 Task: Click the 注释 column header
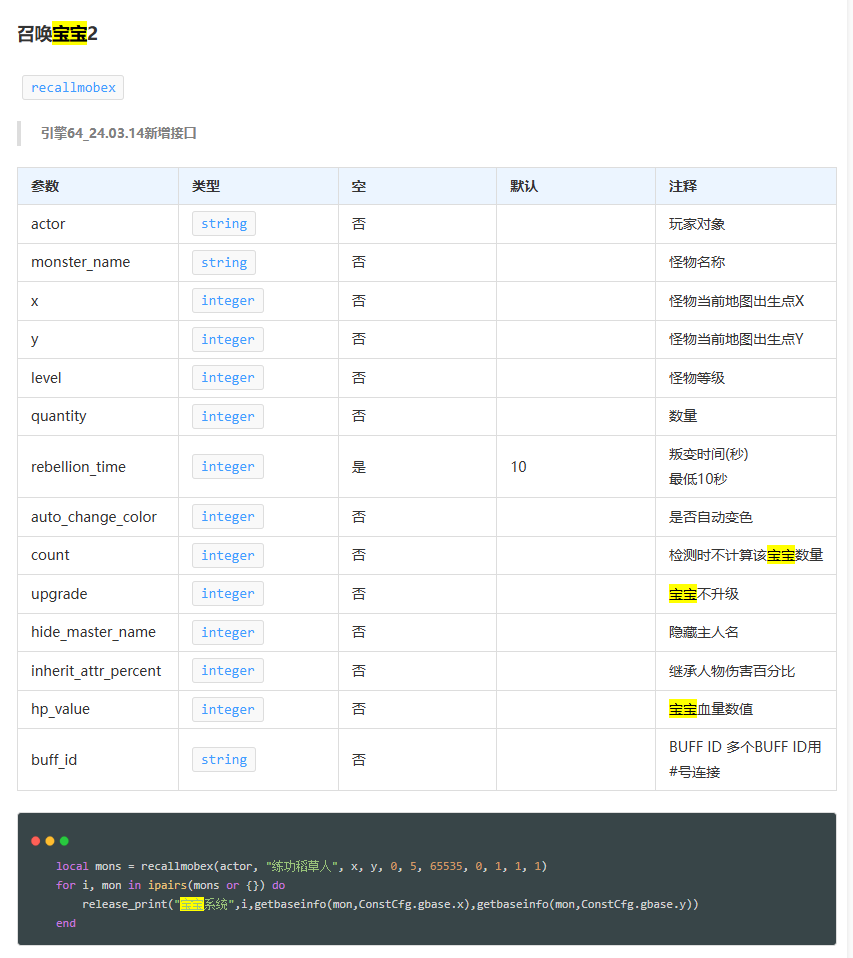pyautogui.click(x=683, y=186)
